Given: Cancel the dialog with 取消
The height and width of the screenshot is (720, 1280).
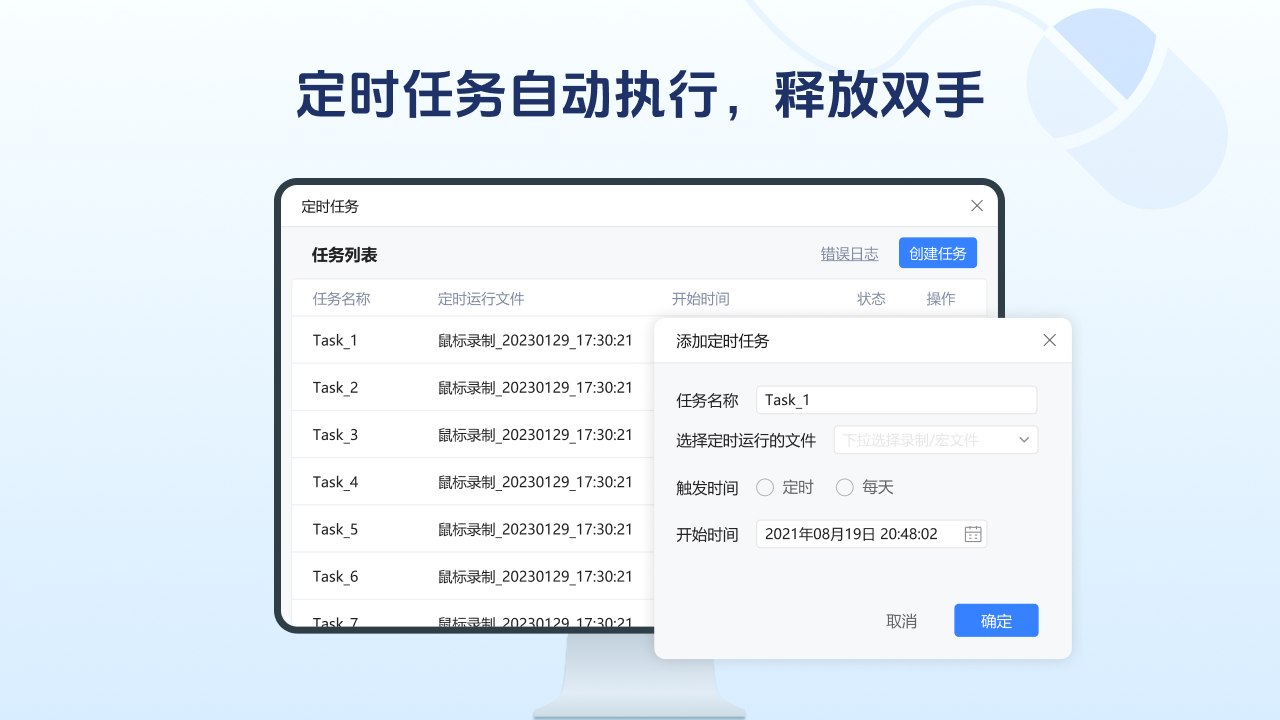Looking at the screenshot, I should pos(902,620).
